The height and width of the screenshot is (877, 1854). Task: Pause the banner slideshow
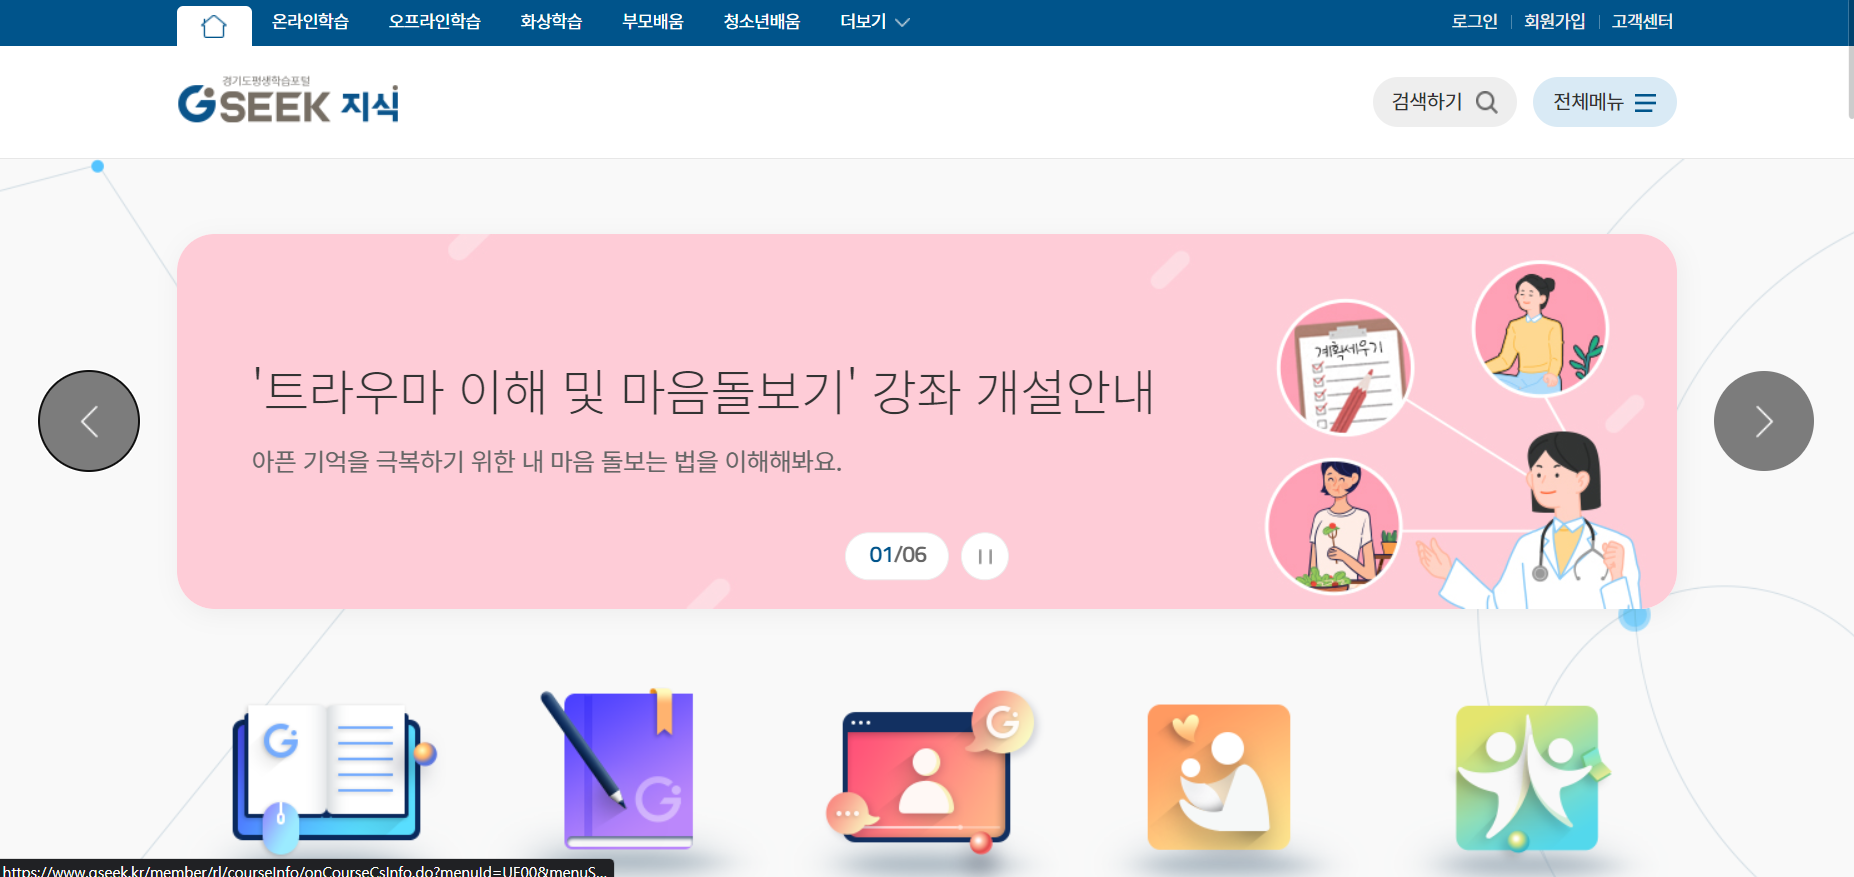pyautogui.click(x=985, y=556)
